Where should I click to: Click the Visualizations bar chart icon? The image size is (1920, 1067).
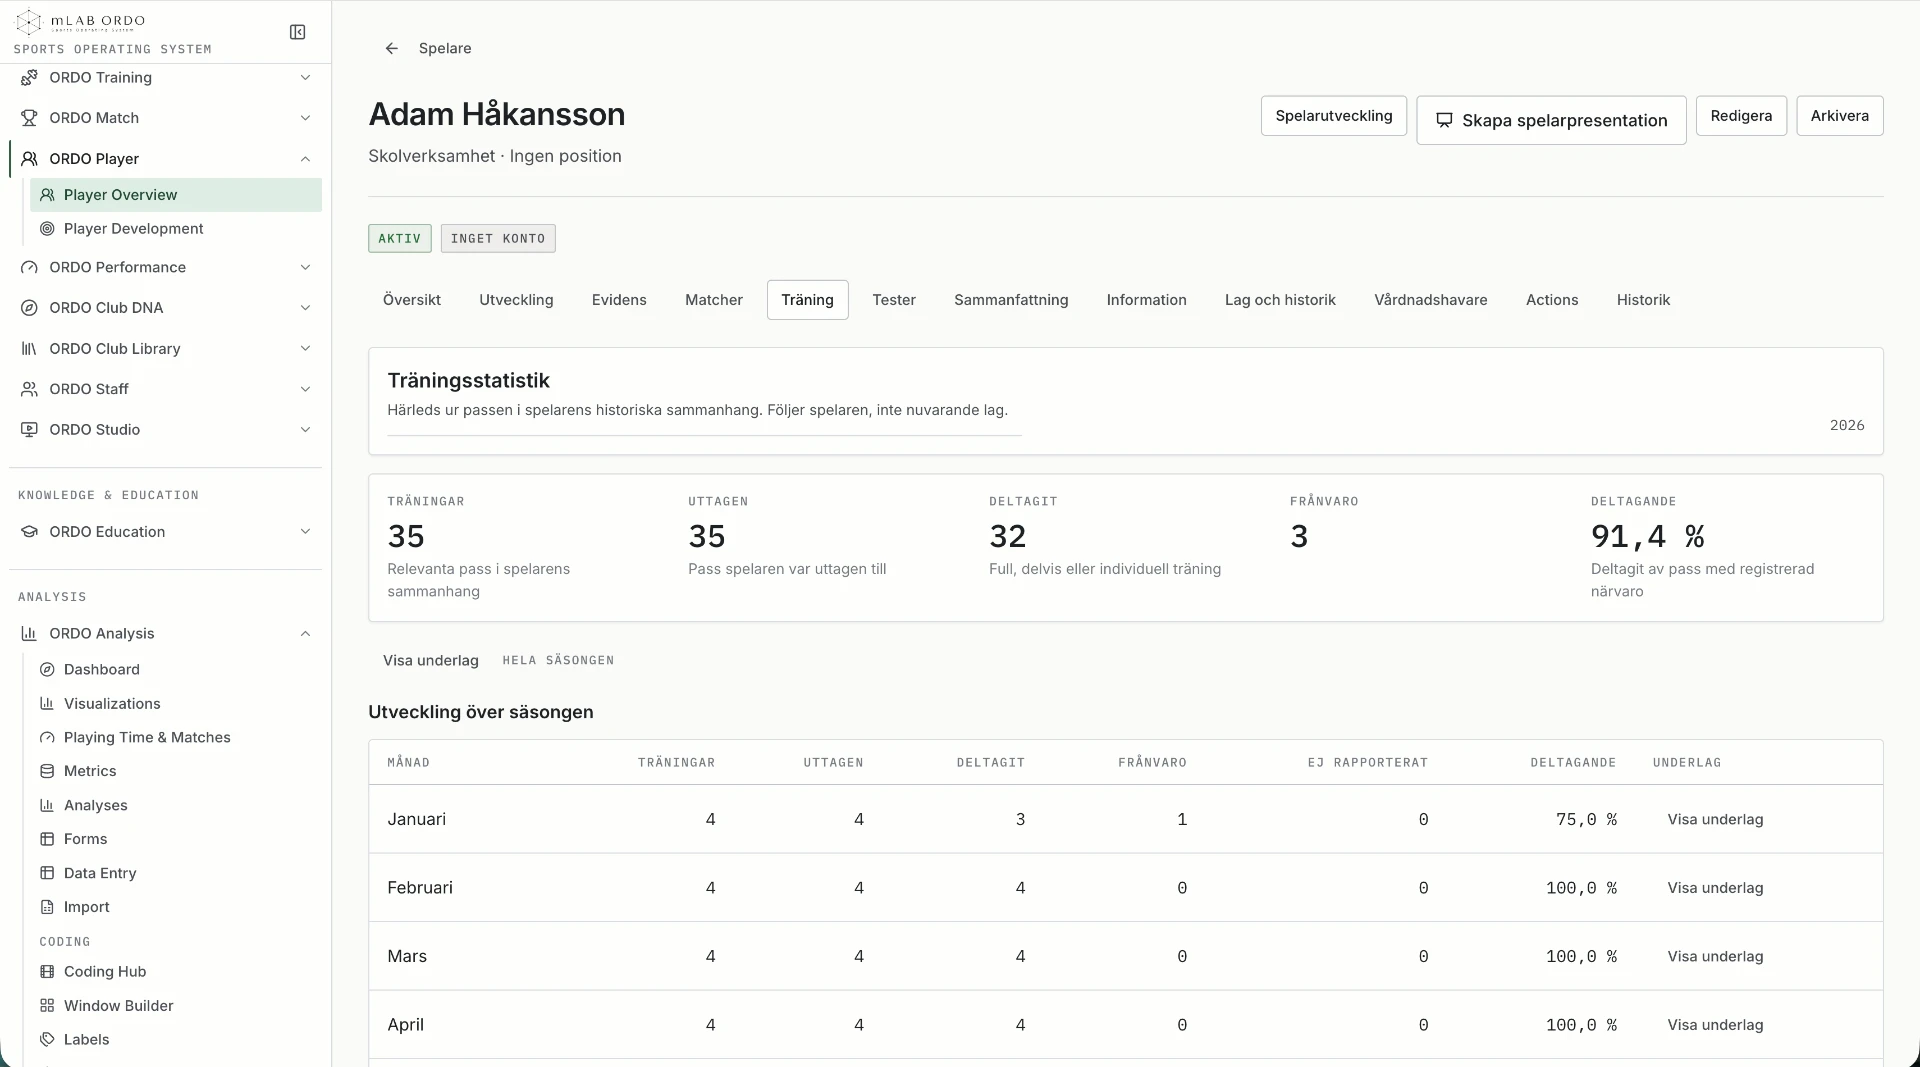tap(47, 704)
